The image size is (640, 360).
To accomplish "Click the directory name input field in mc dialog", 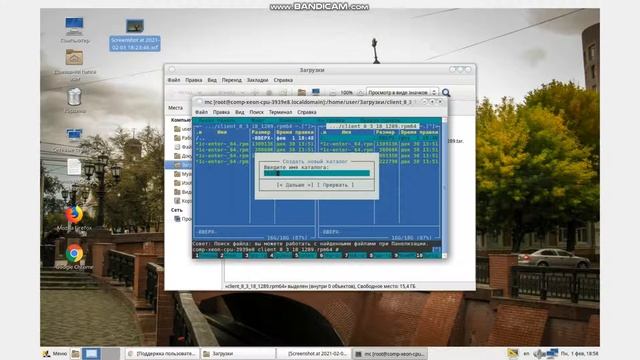I will pyautogui.click(x=317, y=173).
